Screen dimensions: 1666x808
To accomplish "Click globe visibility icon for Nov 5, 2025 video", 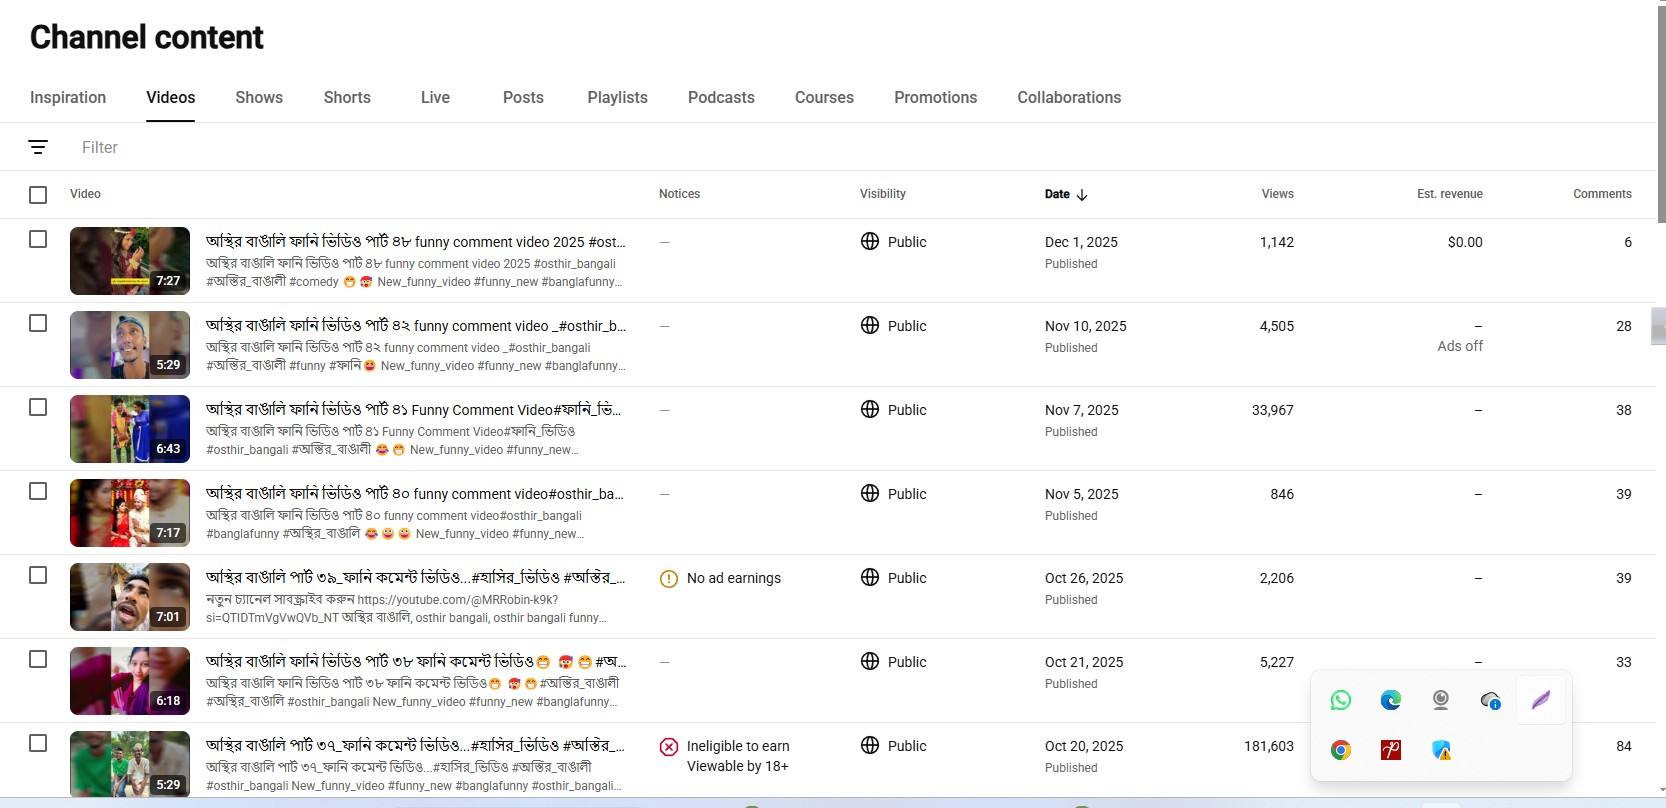I will tap(870, 493).
